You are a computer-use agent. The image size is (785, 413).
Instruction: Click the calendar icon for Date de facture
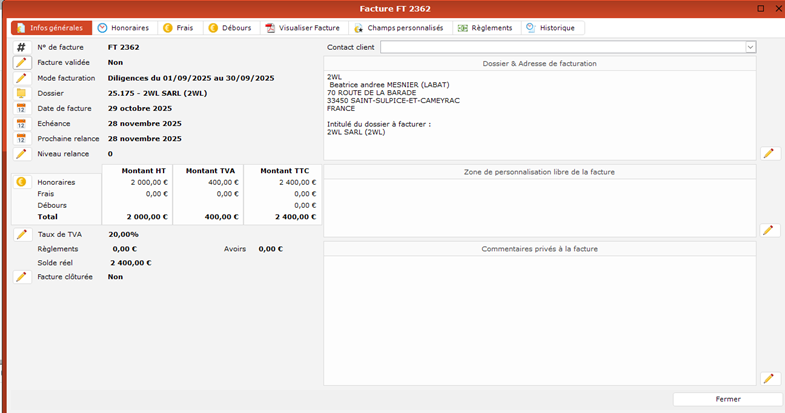[x=21, y=108]
